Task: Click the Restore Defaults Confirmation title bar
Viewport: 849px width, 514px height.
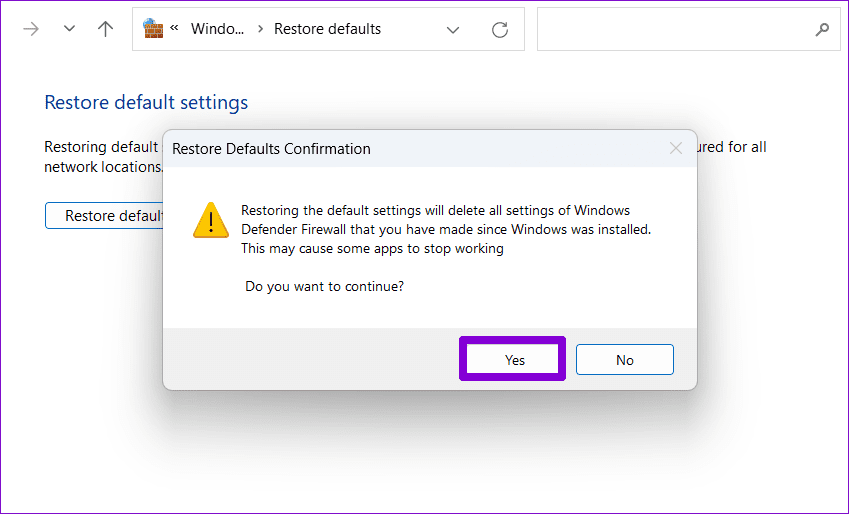Action: tap(400, 148)
